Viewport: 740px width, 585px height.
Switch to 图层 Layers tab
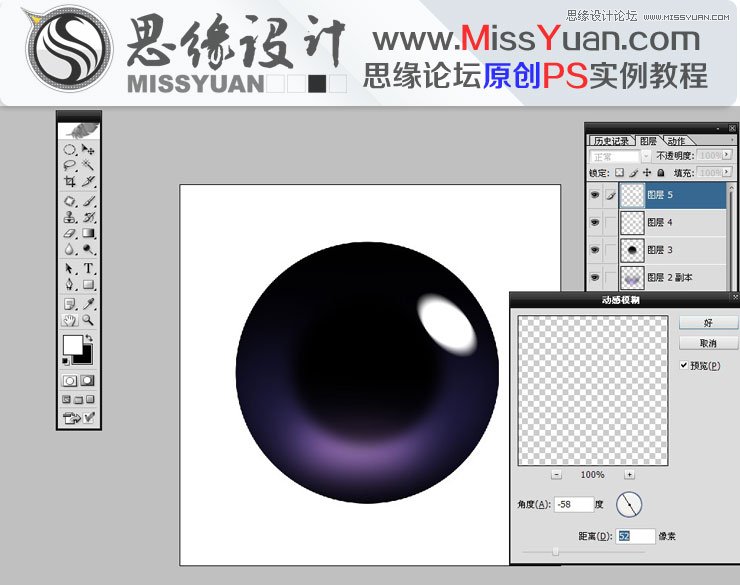point(648,141)
